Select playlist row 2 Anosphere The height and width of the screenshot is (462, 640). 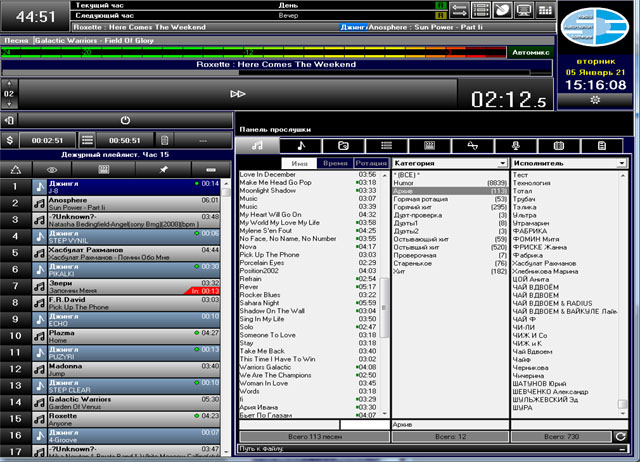pyautogui.click(x=126, y=204)
